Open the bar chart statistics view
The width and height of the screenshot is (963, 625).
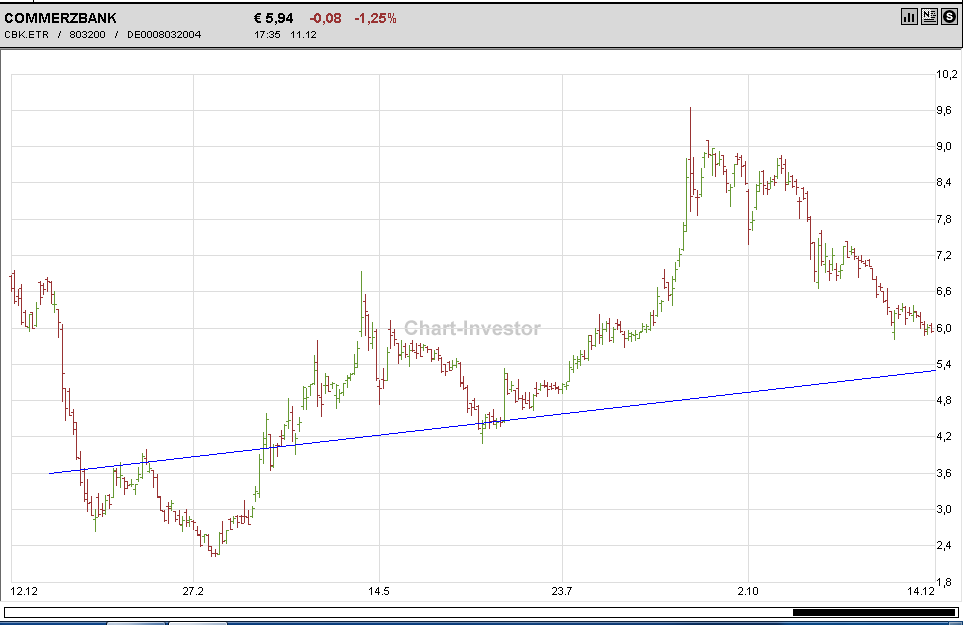click(907, 17)
